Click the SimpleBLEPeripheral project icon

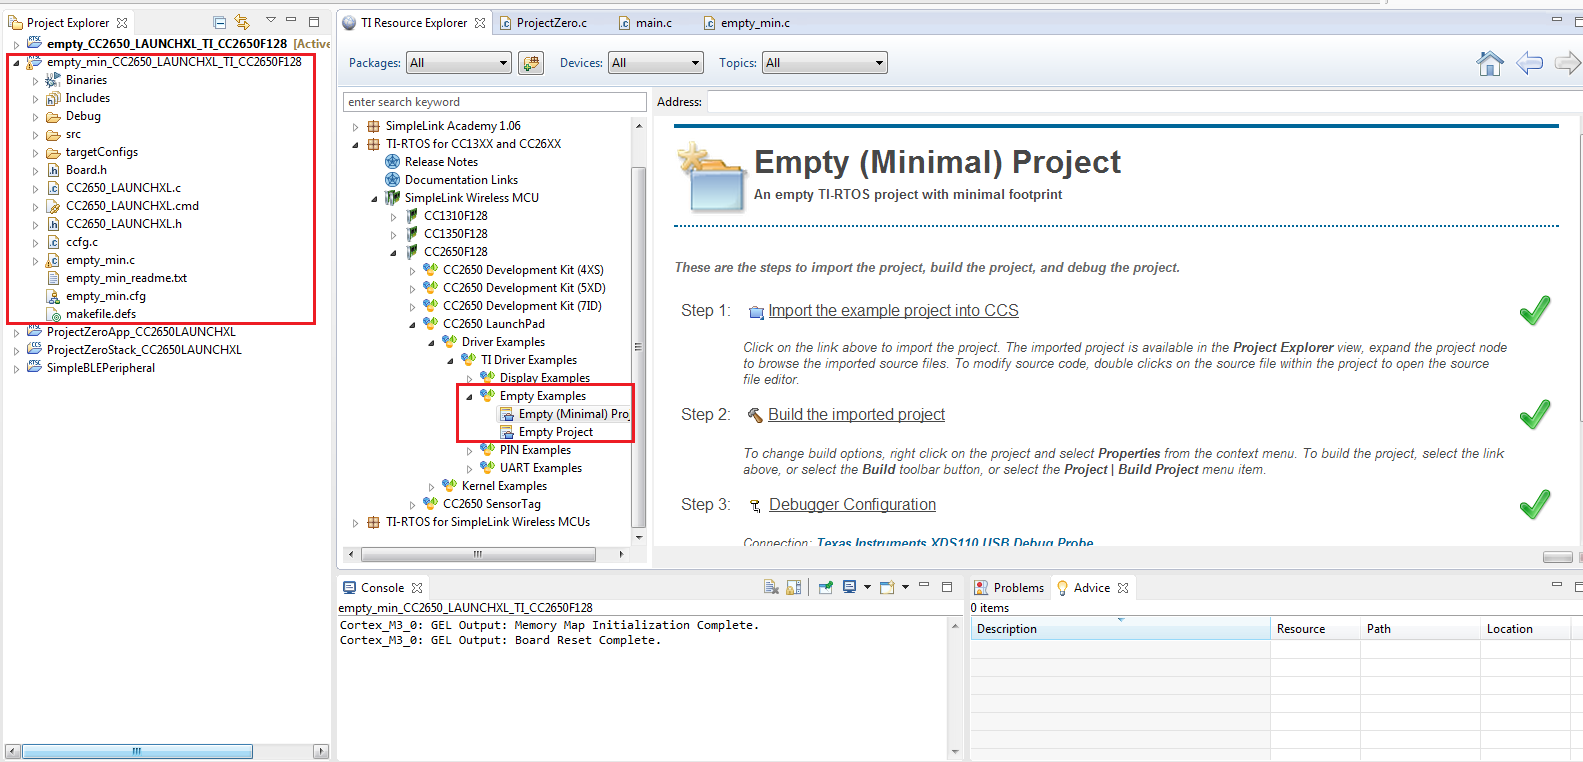tap(34, 367)
